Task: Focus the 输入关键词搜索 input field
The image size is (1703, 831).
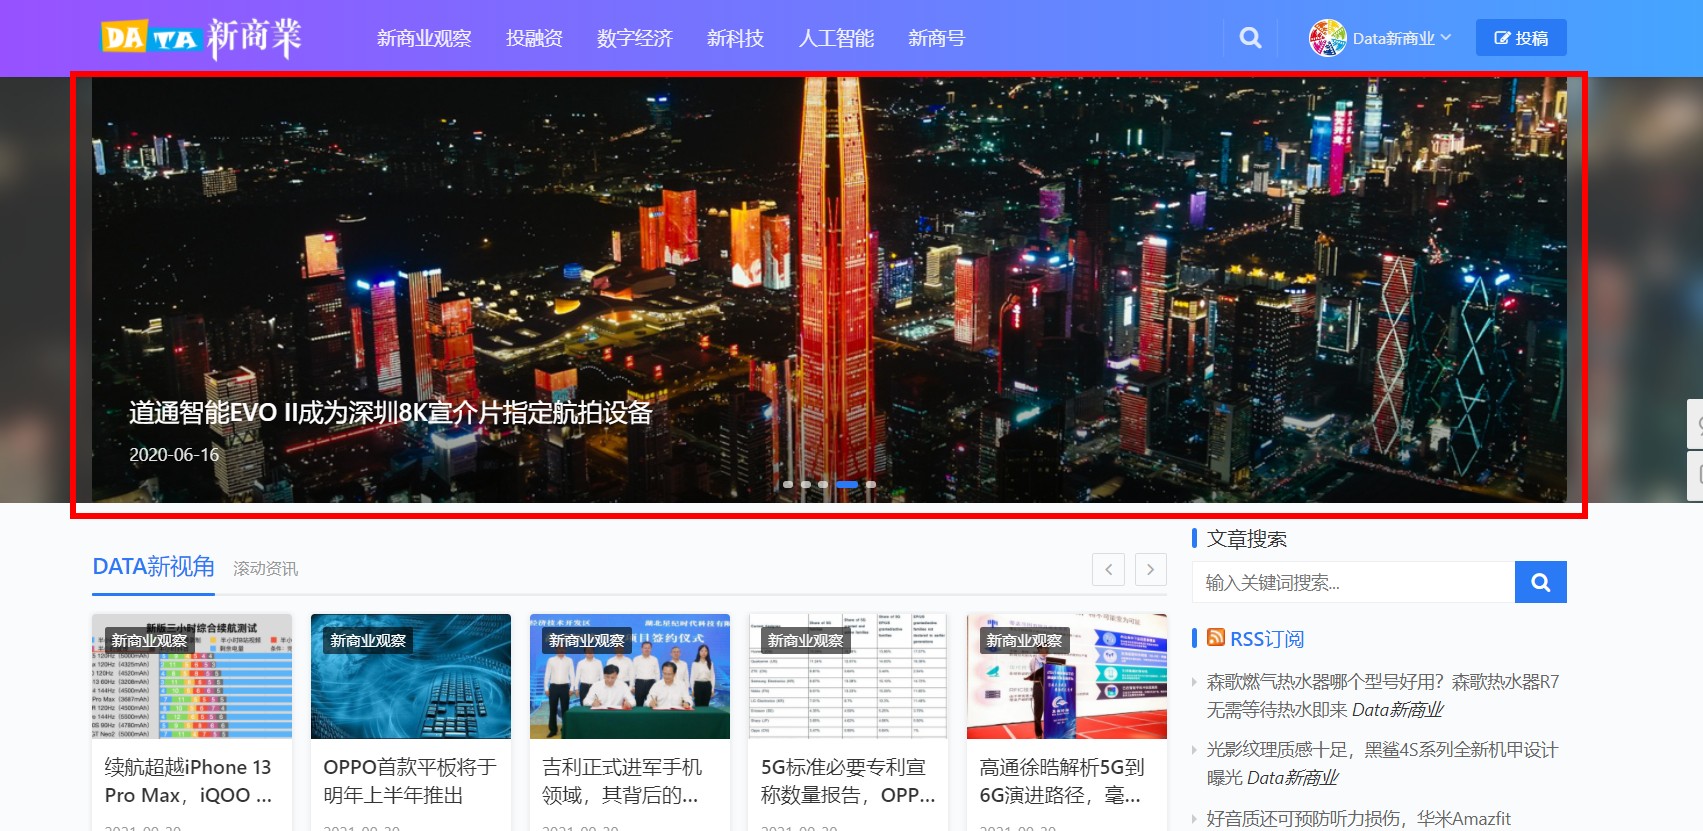Action: coord(1353,582)
